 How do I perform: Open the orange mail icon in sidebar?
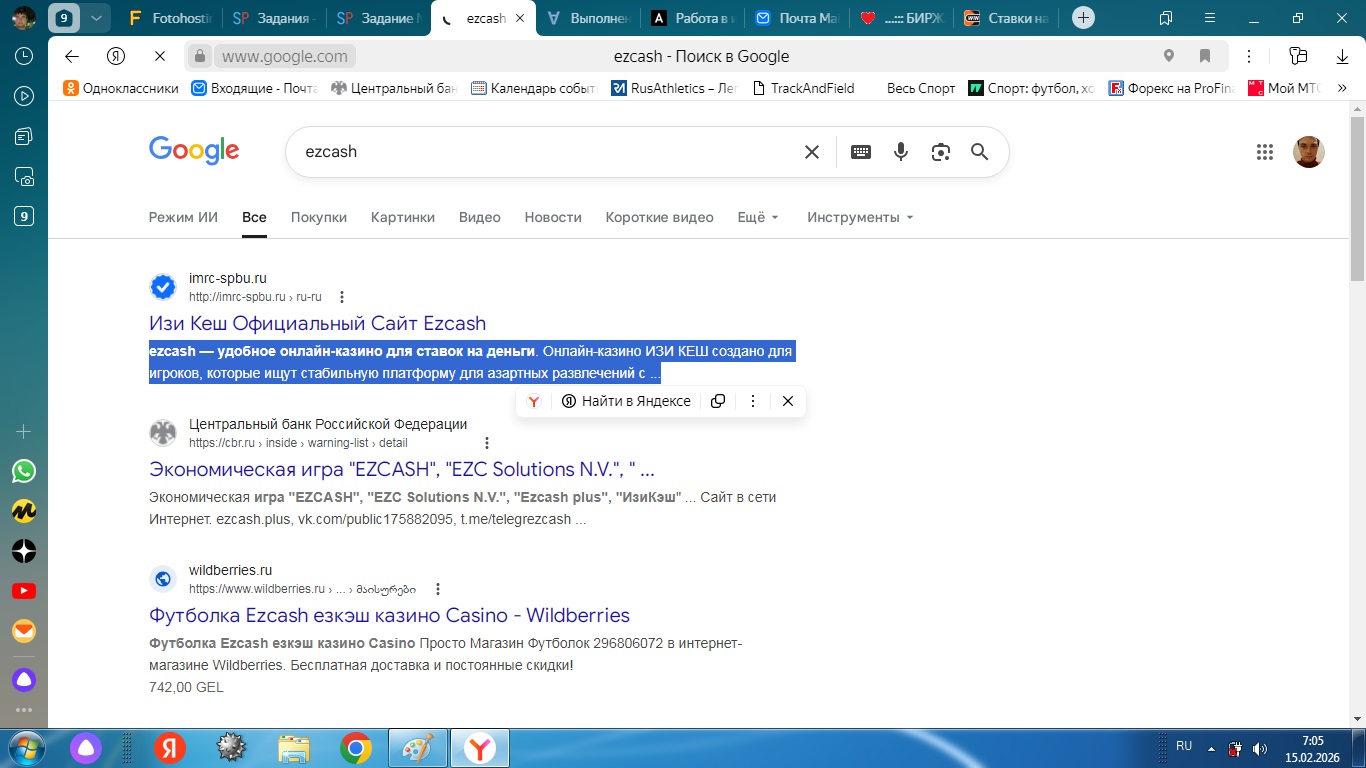click(x=24, y=631)
